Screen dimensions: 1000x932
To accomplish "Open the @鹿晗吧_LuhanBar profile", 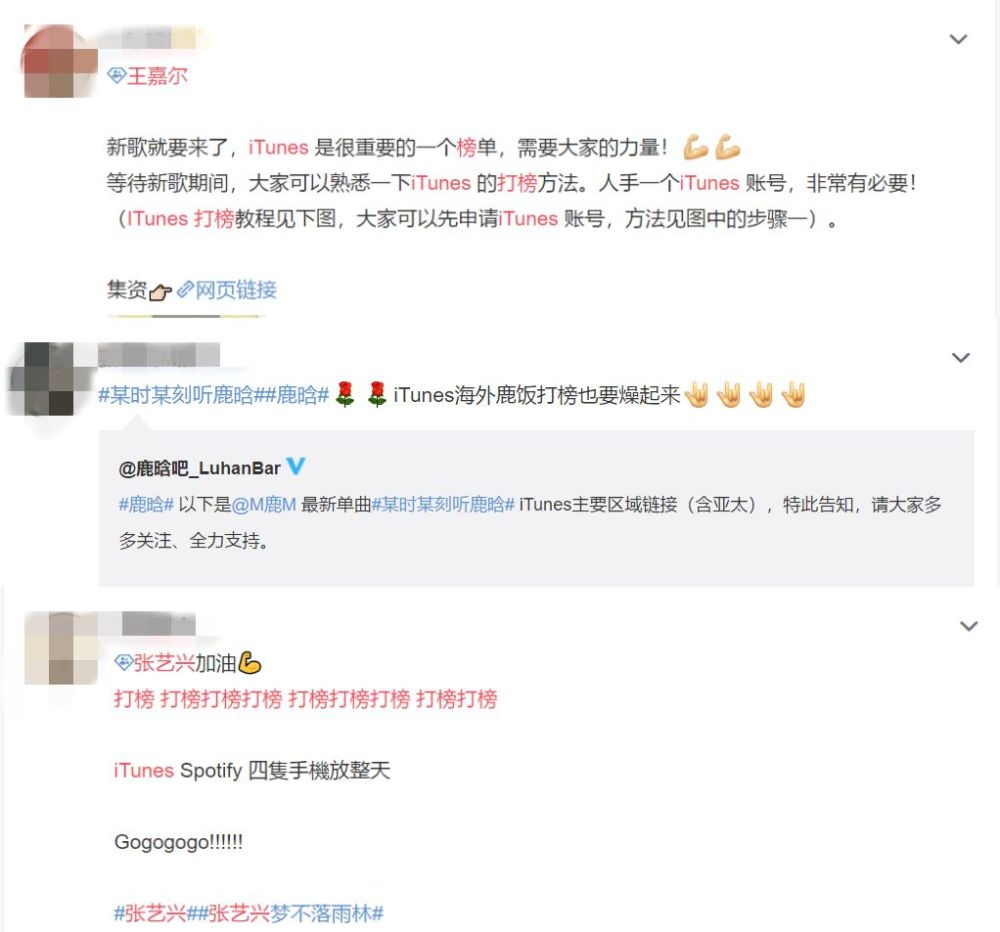I will coord(200,468).
